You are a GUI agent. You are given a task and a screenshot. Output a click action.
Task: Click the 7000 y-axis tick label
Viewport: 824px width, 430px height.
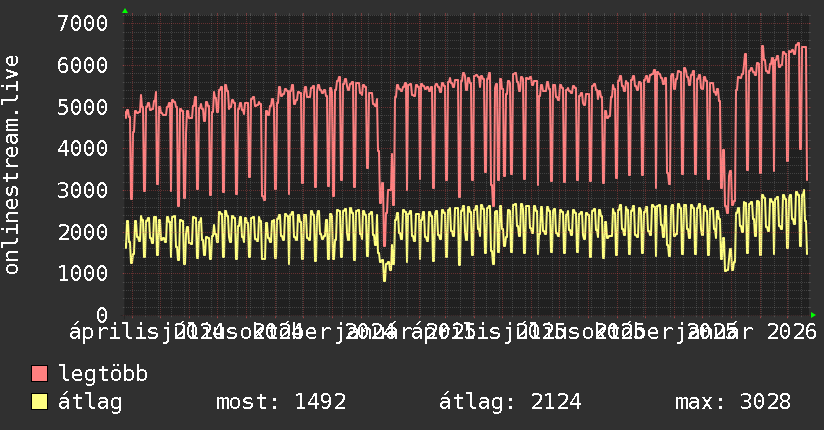coord(83,23)
